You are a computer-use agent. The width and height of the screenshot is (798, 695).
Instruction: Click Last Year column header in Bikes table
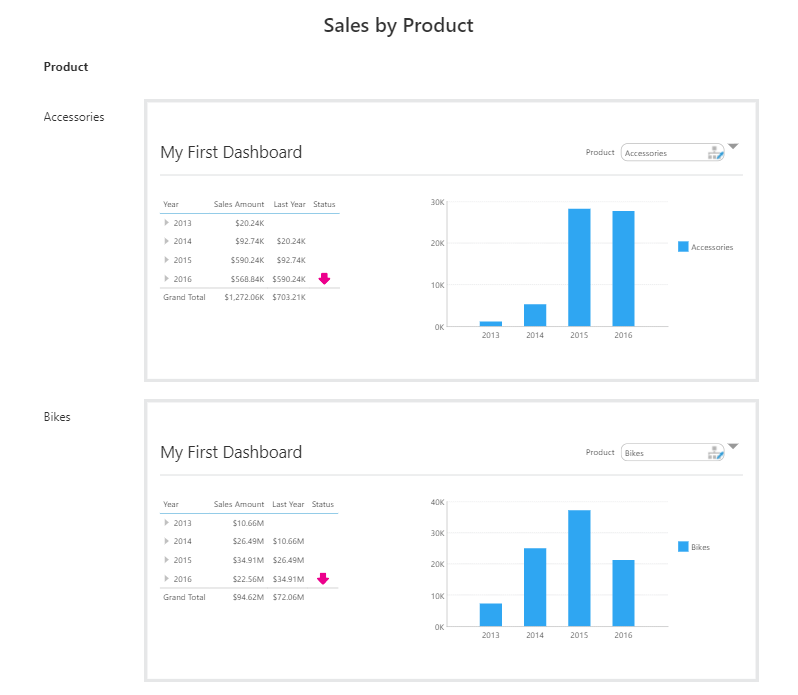289,504
